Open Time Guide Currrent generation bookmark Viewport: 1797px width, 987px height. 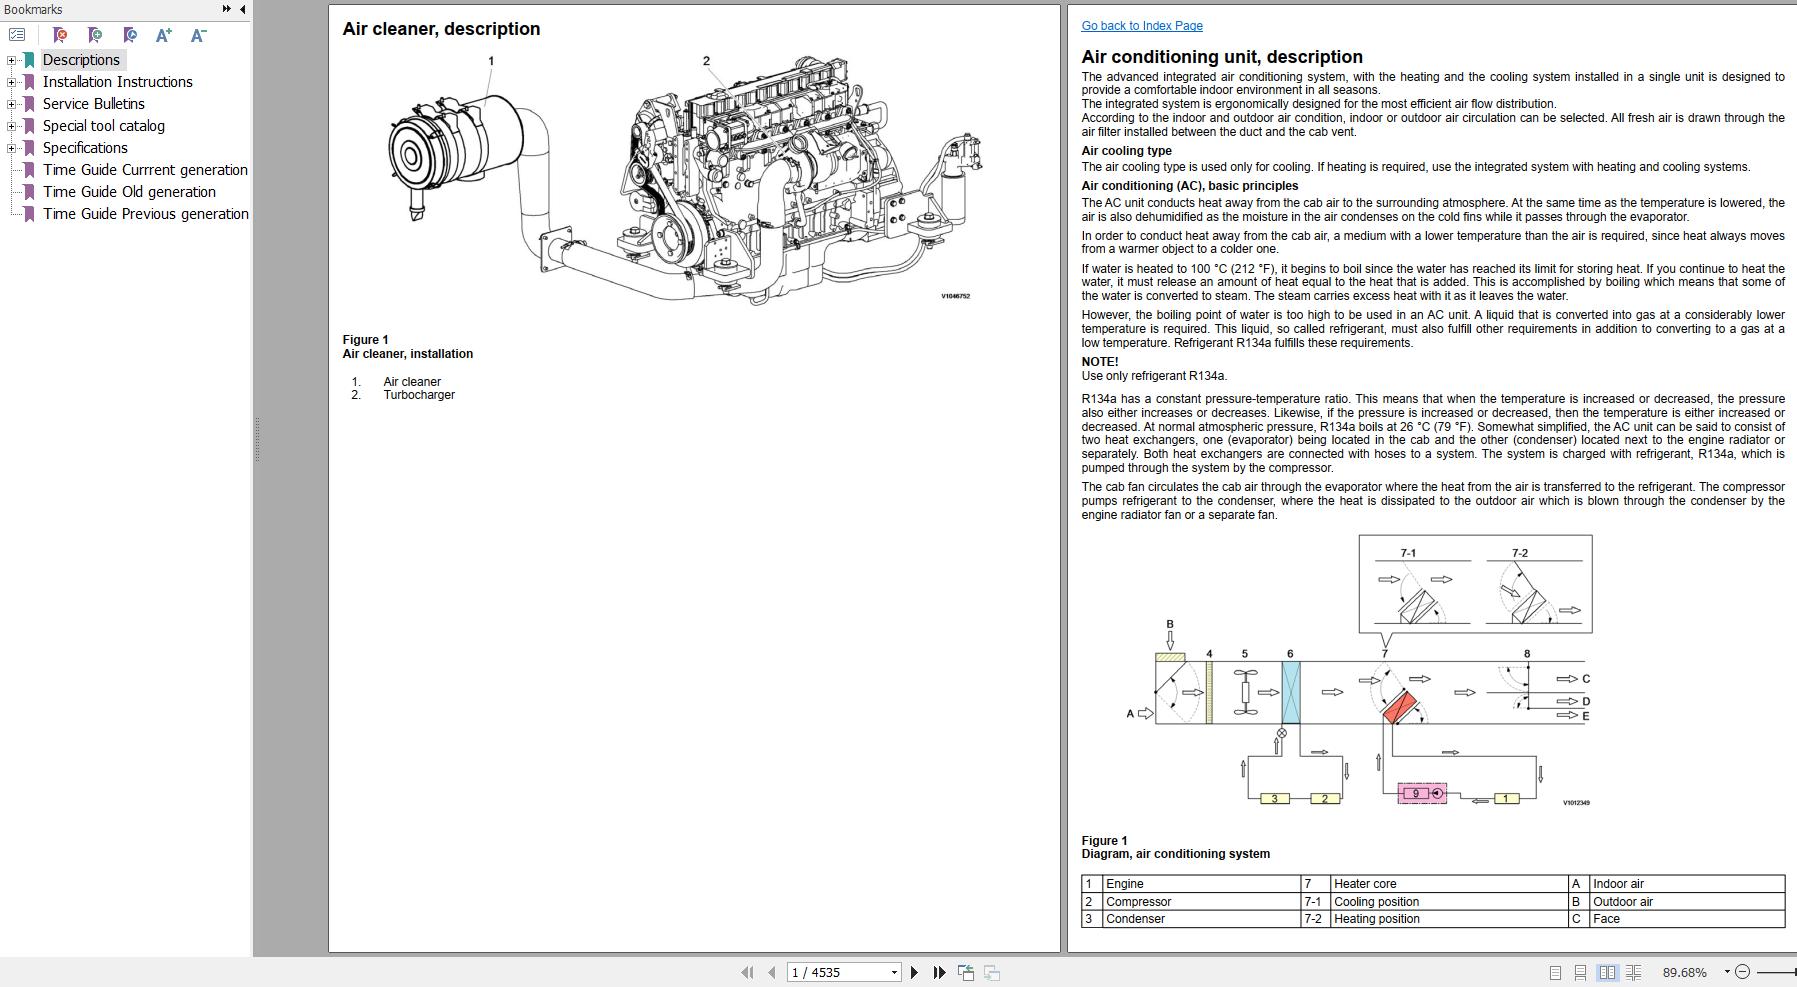(145, 170)
